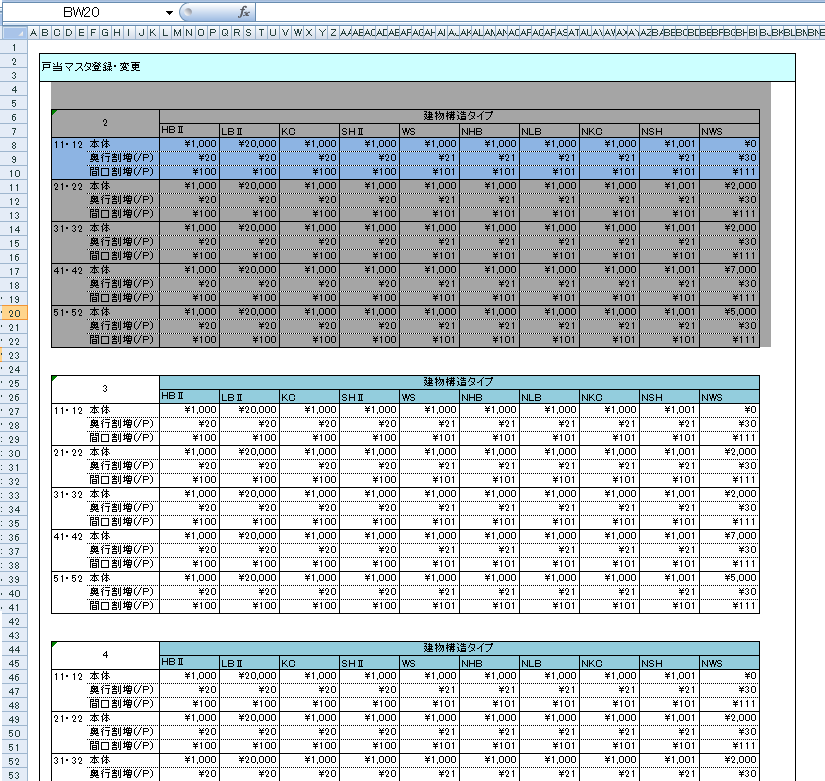Select row header 53
The width and height of the screenshot is (825, 781).
(x=14, y=775)
